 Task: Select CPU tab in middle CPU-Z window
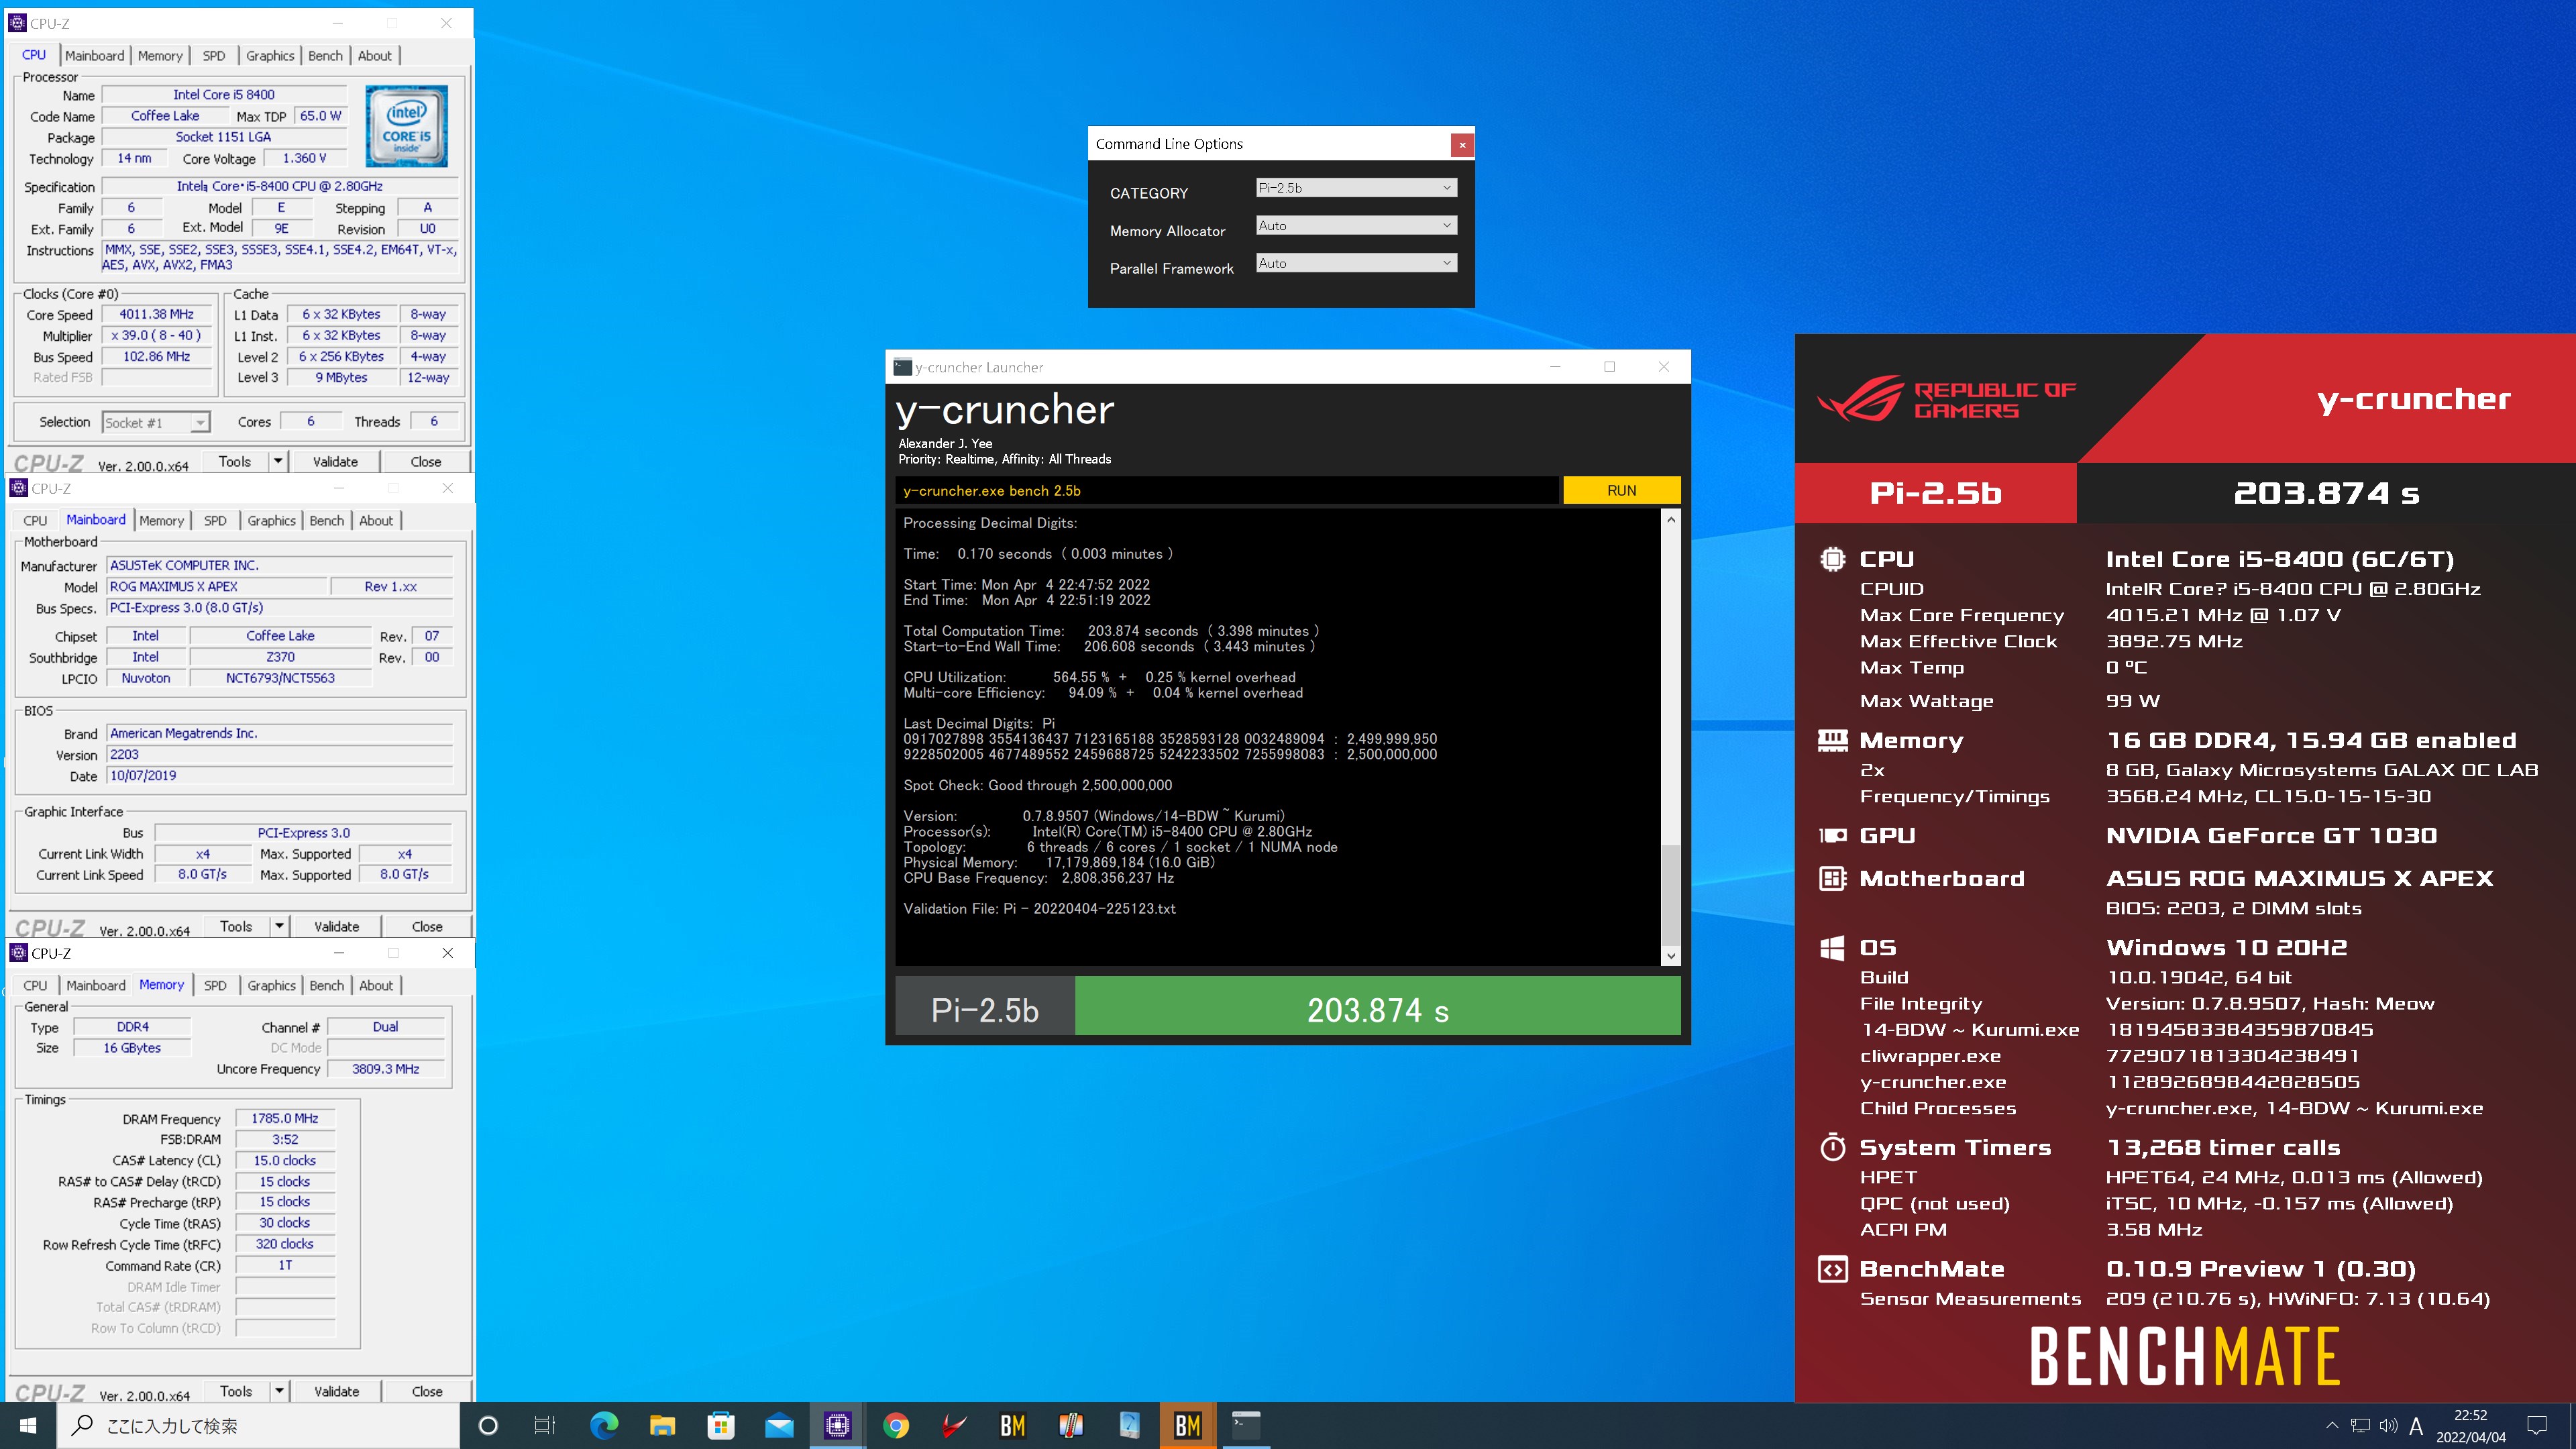click(x=35, y=521)
